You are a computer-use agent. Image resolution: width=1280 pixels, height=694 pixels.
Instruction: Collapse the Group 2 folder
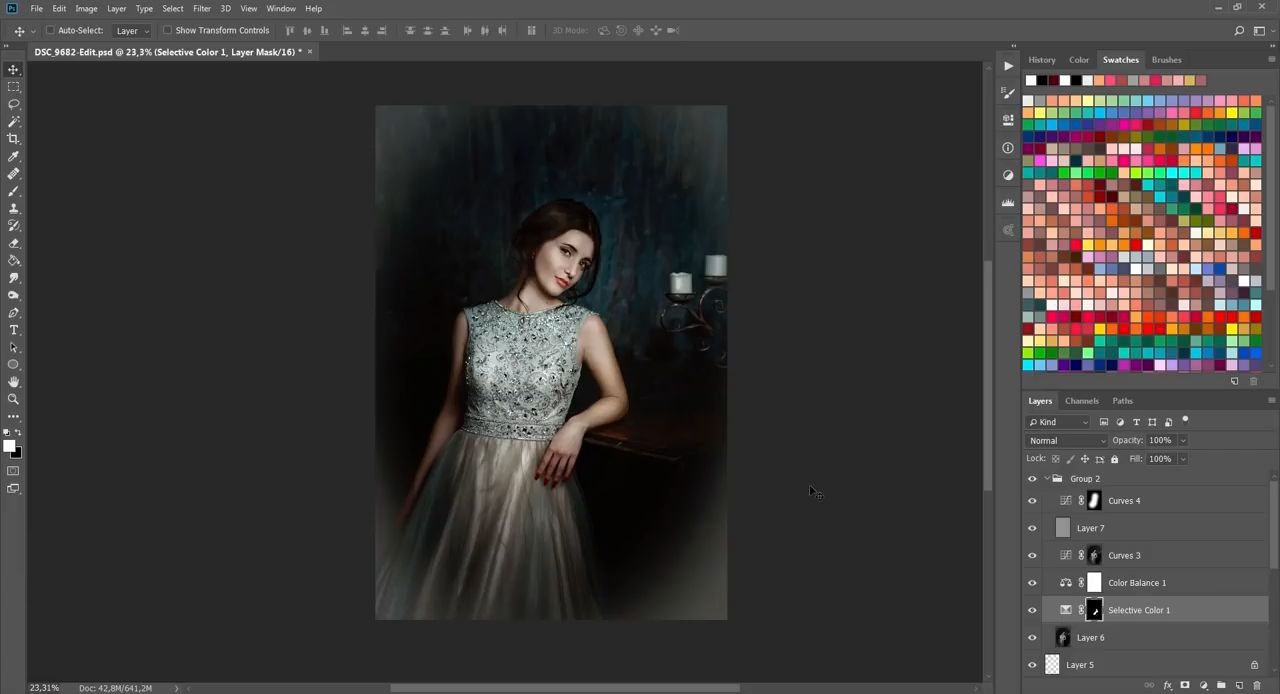click(x=1047, y=479)
